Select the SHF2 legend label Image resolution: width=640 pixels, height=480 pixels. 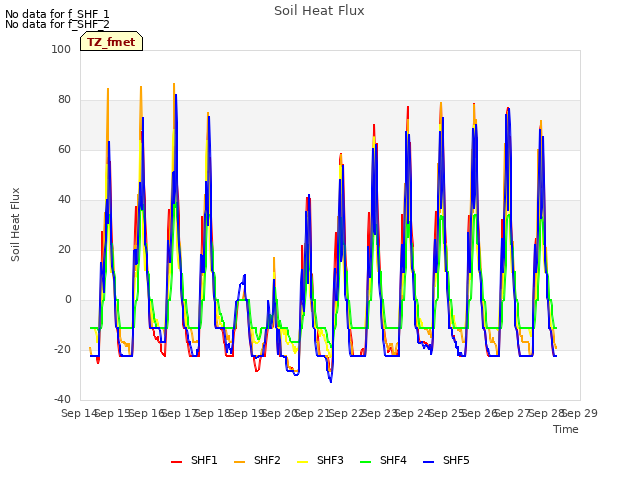pos(267,460)
